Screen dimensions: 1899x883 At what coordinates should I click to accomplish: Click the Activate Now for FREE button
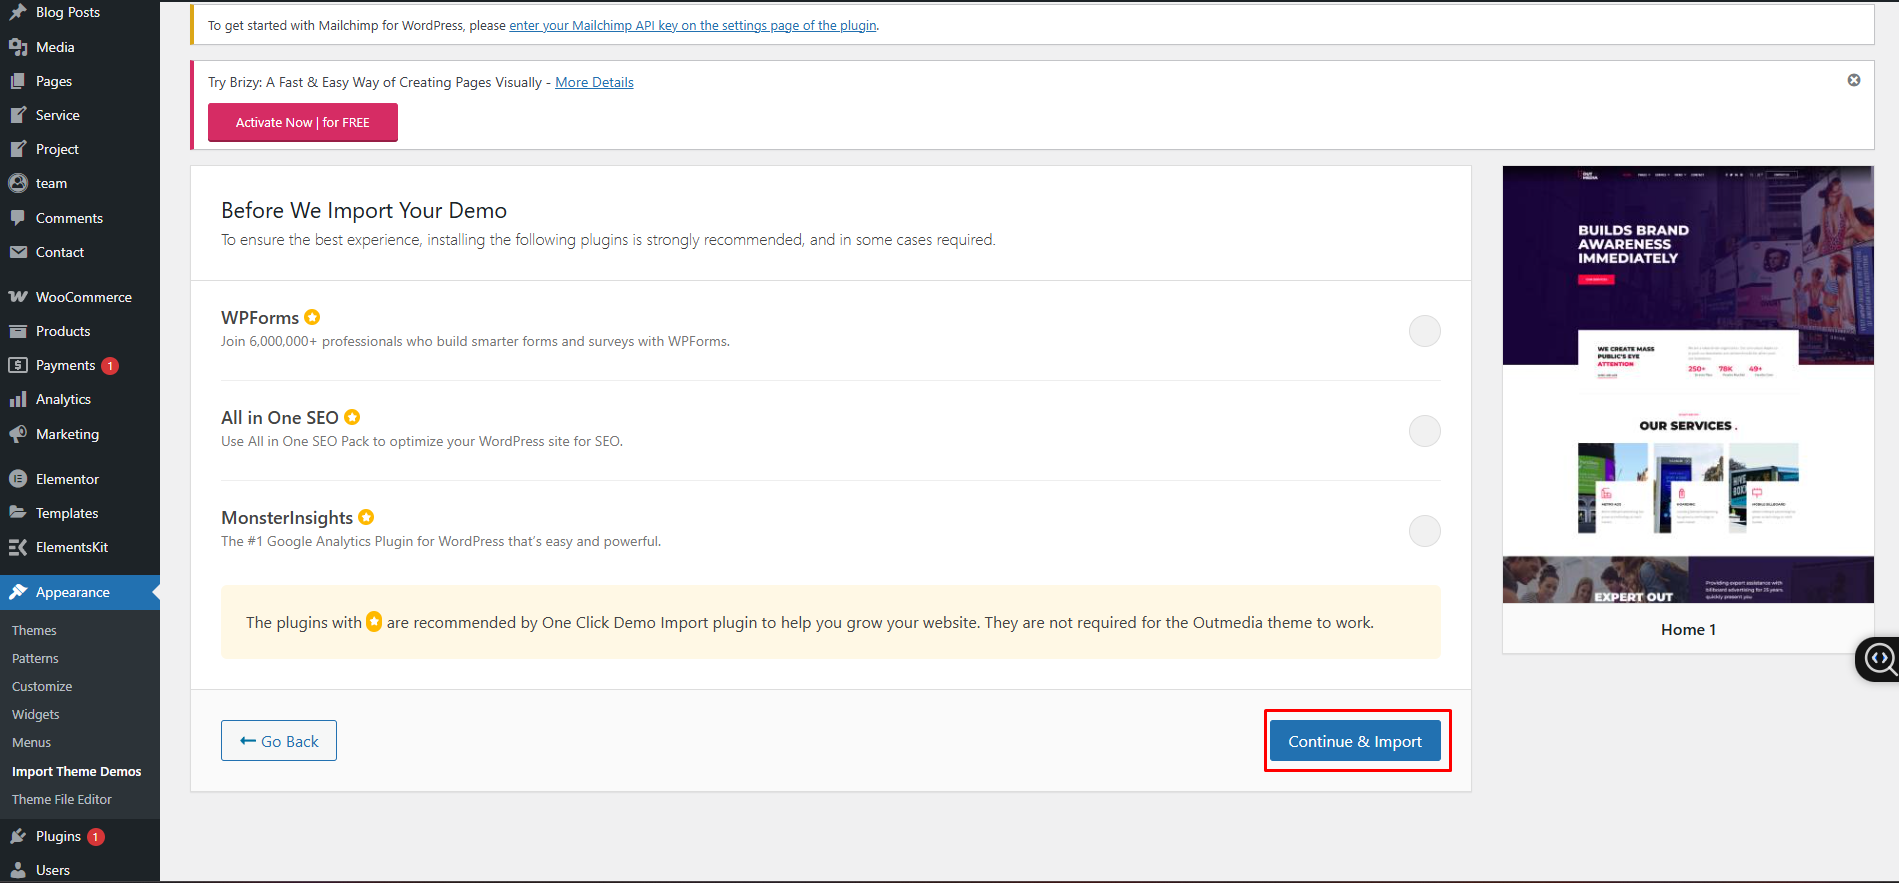click(302, 122)
